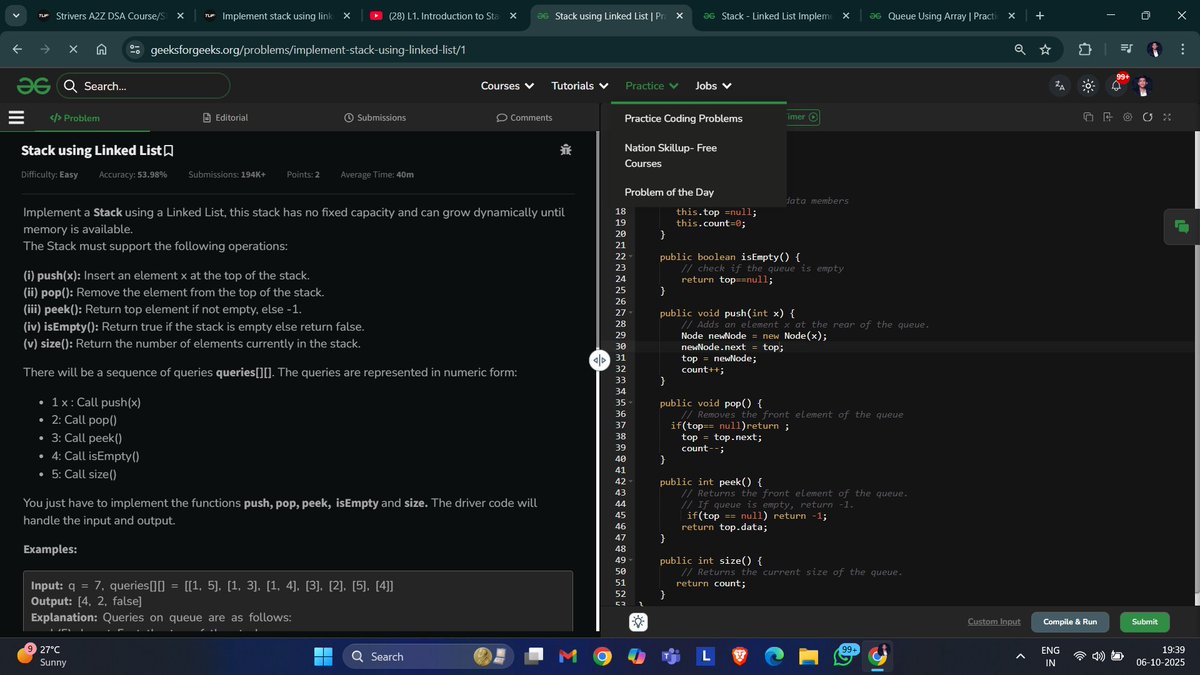1200x675 pixels.
Task: Open the browser media control icon
Action: 1127,49
